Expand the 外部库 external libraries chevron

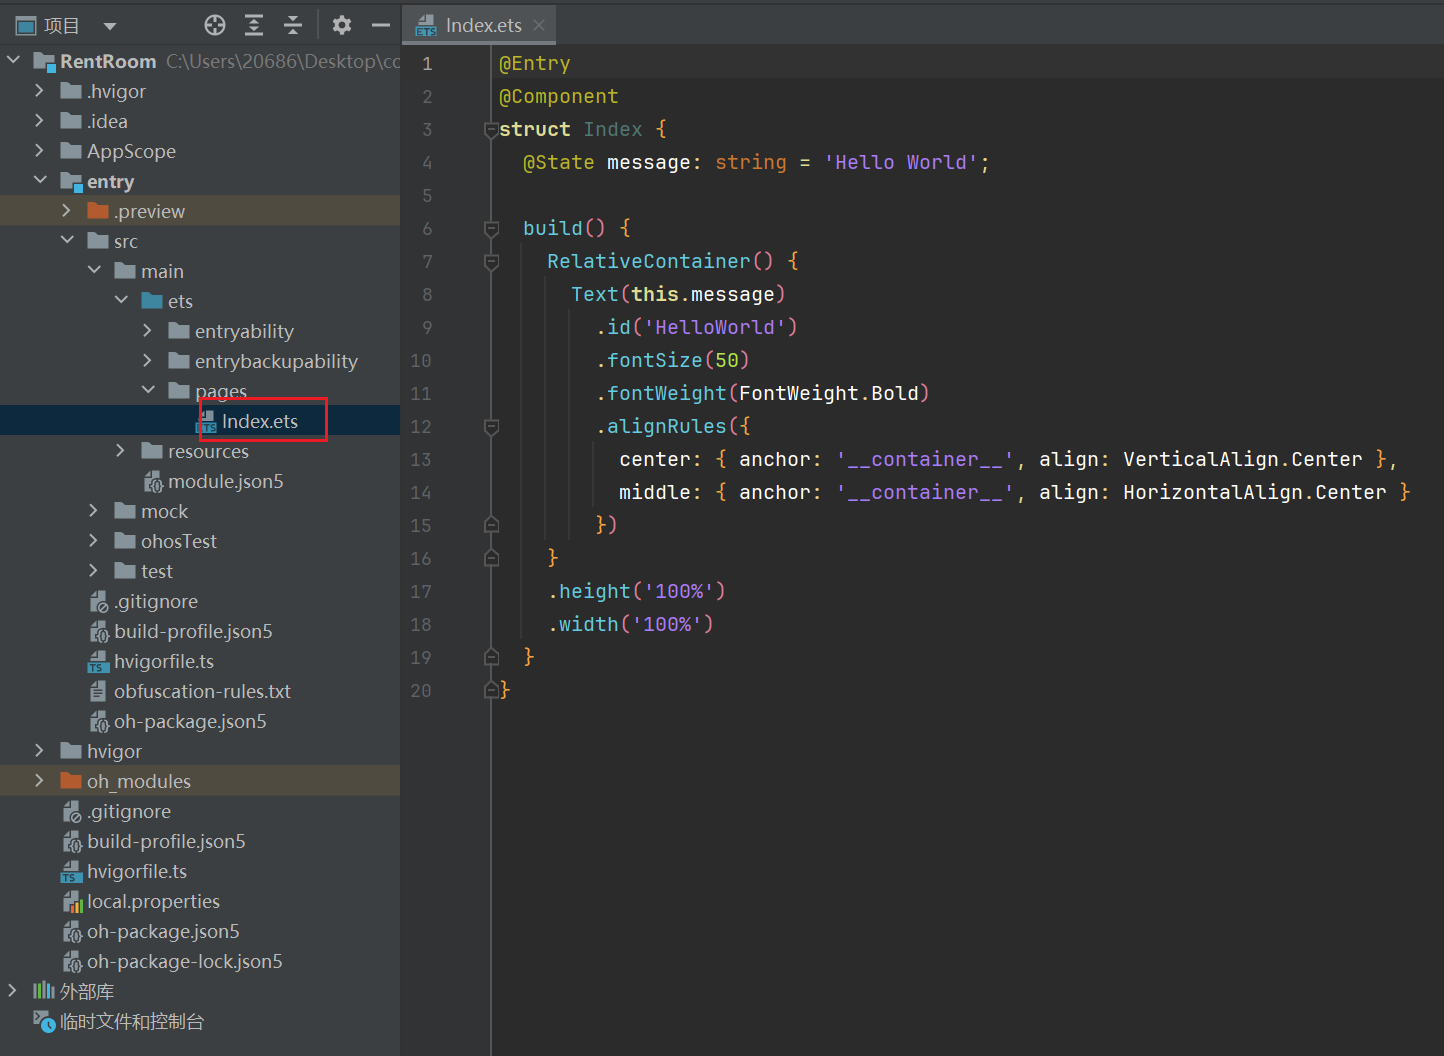pyautogui.click(x=12, y=991)
